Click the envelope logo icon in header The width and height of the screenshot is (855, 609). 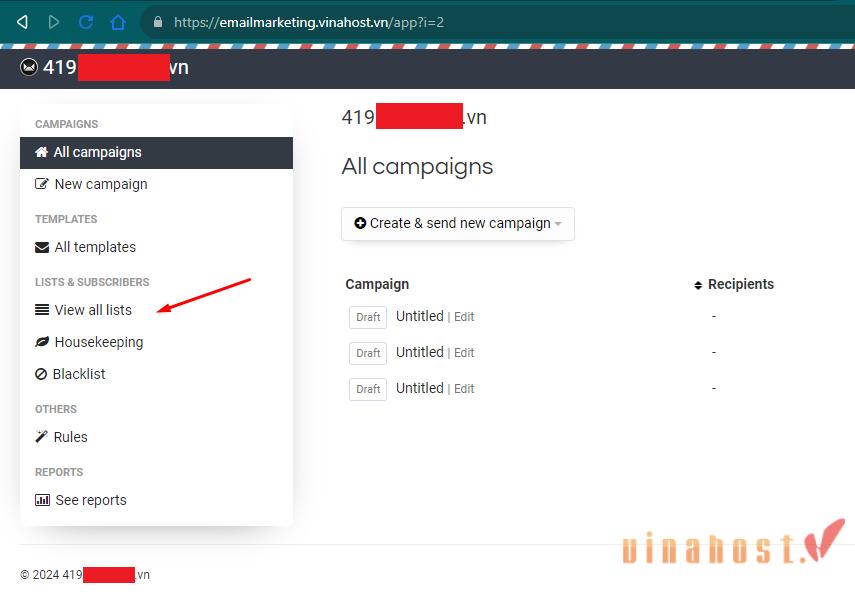tap(29, 67)
